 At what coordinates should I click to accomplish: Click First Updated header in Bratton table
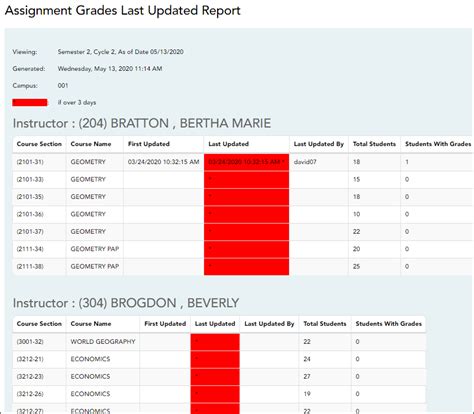pyautogui.click(x=149, y=144)
